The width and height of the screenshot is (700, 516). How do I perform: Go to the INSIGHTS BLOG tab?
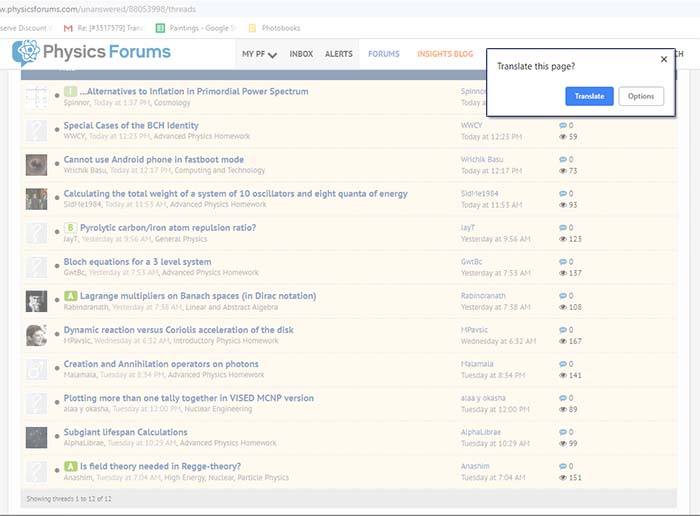coord(445,54)
